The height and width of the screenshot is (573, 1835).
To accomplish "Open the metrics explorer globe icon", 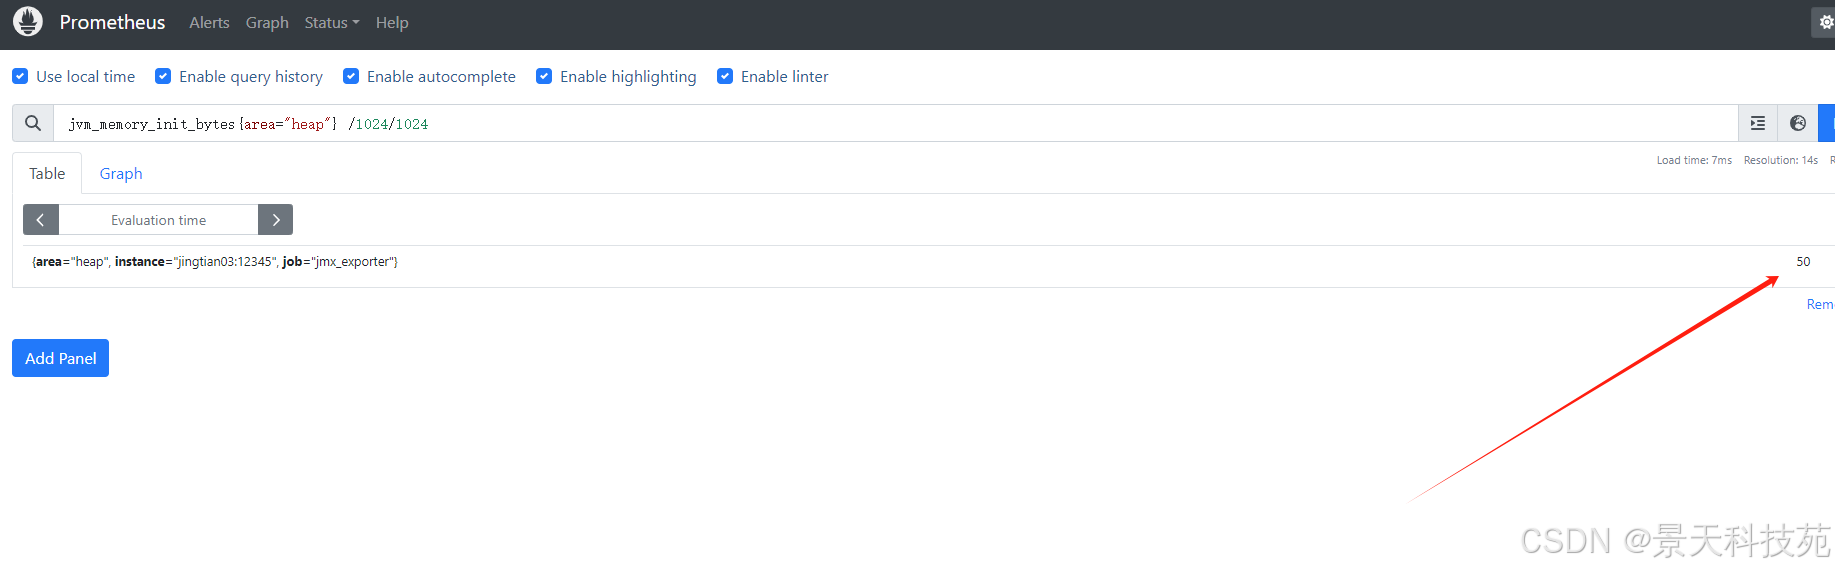I will [1797, 123].
